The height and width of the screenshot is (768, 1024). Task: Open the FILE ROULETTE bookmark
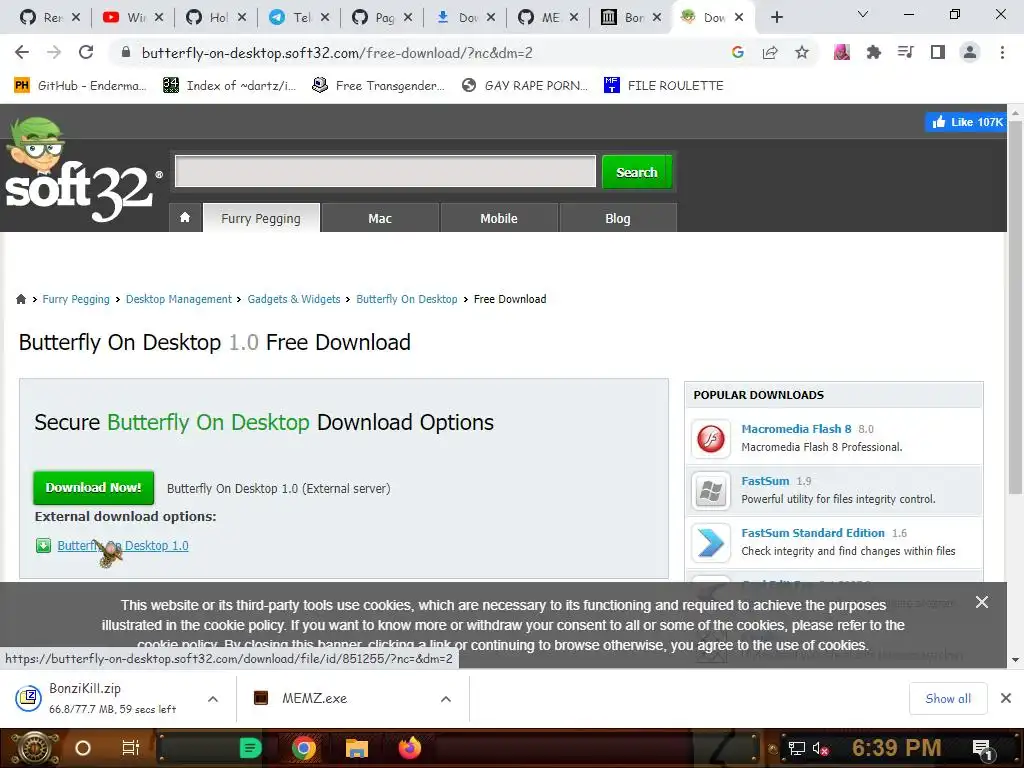click(664, 86)
